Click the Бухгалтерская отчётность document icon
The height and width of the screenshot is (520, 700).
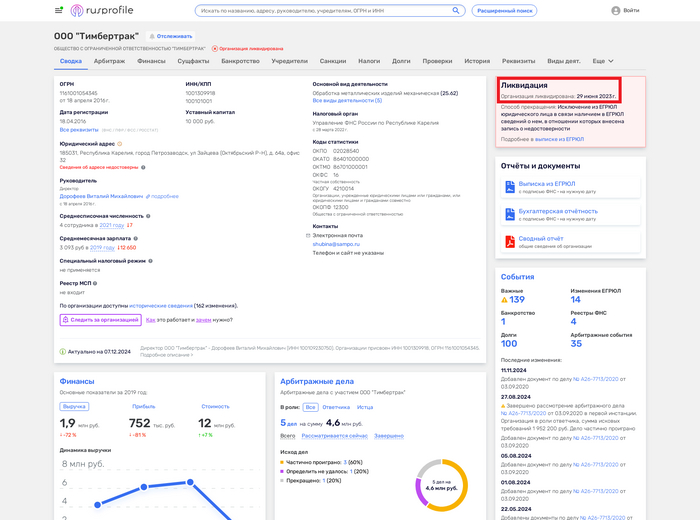[x=509, y=214]
